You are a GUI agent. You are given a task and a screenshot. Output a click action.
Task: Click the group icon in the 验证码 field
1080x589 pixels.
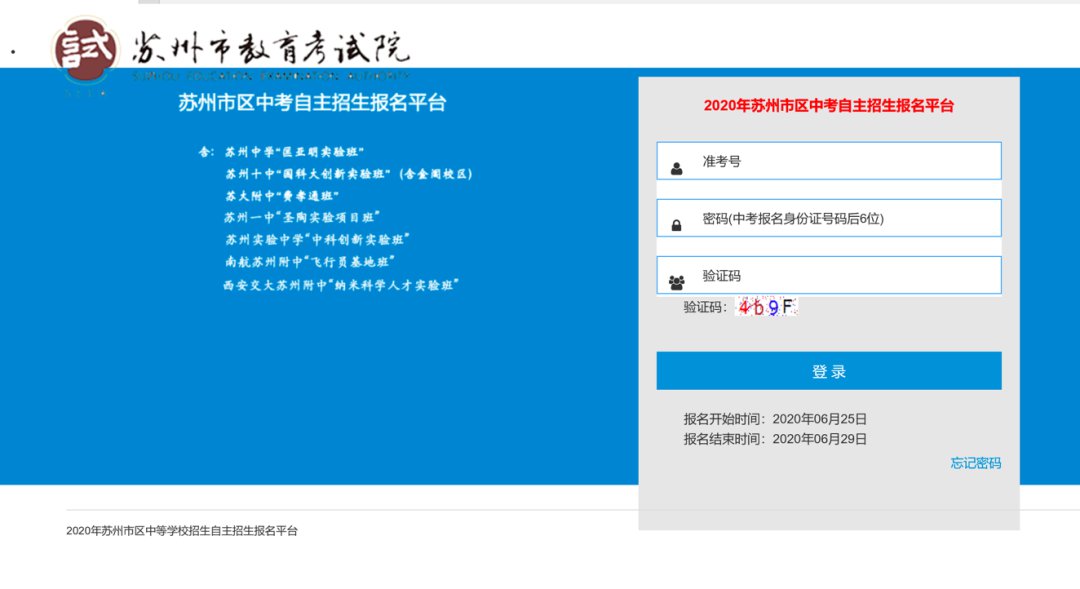tap(677, 283)
